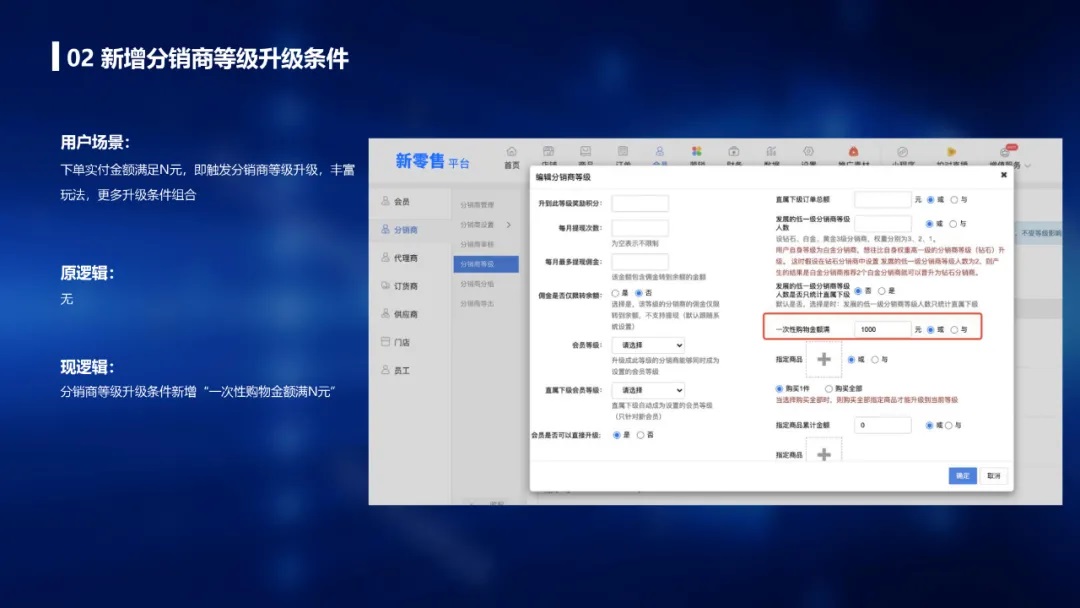Open the 会员等级 dropdown
The image size is (1080, 608).
point(647,345)
